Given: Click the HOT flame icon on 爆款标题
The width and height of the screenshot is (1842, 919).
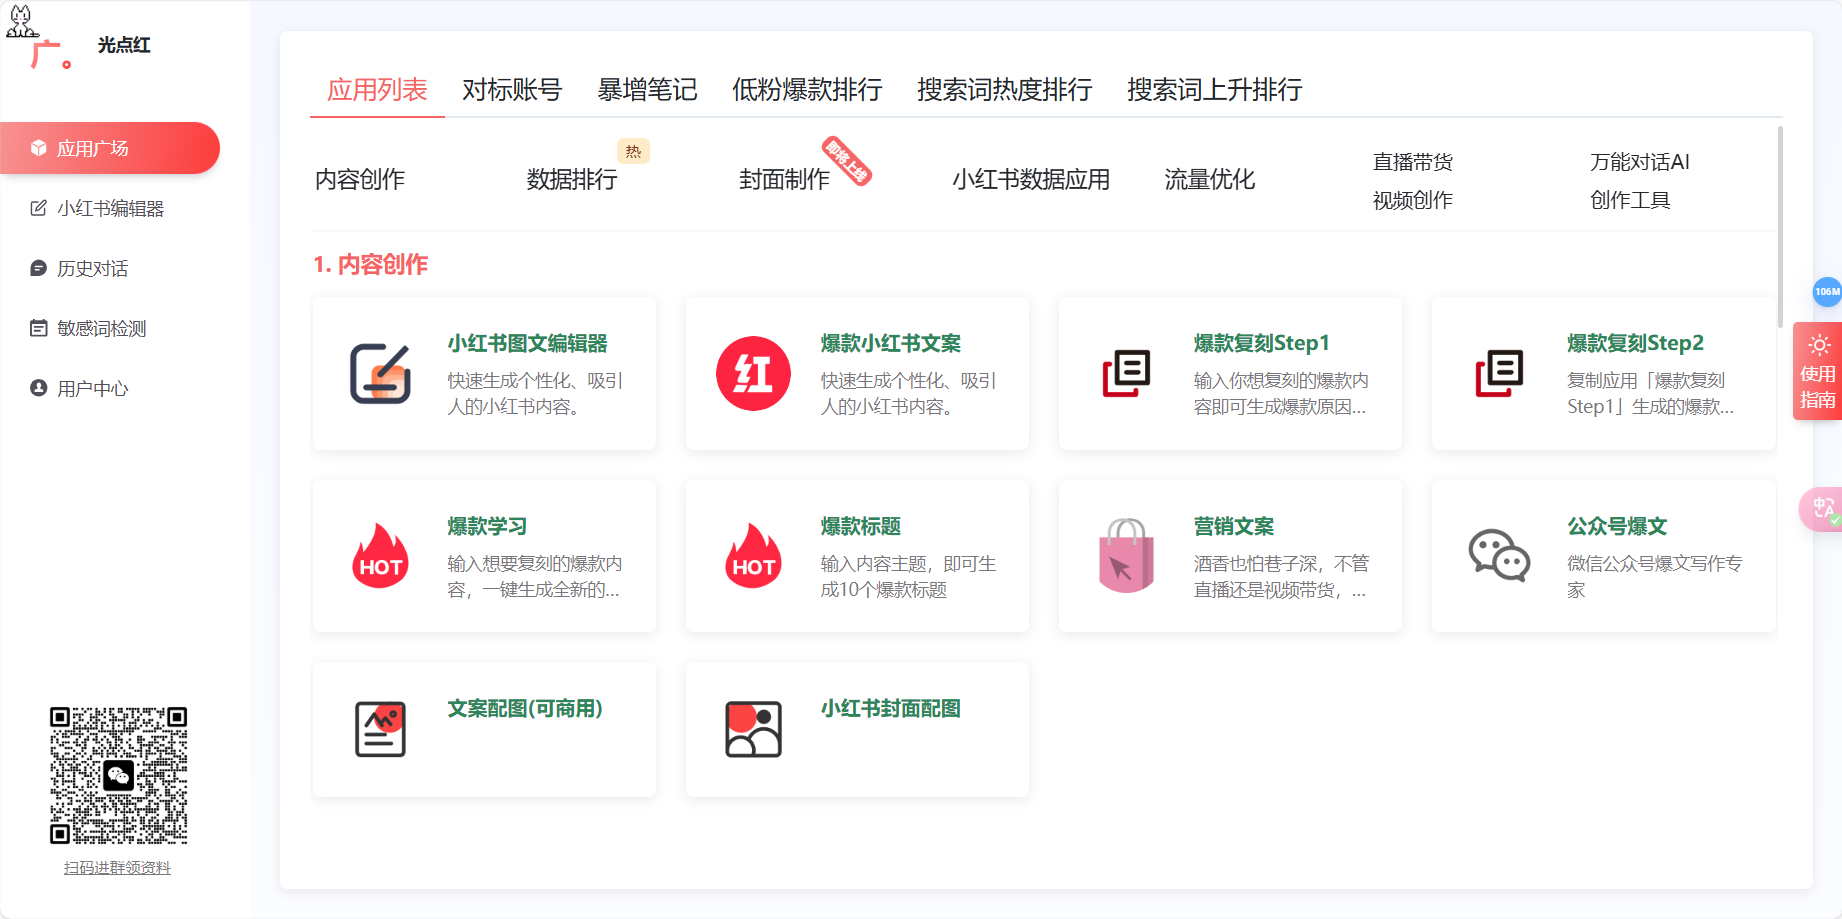Looking at the screenshot, I should coord(754,556).
